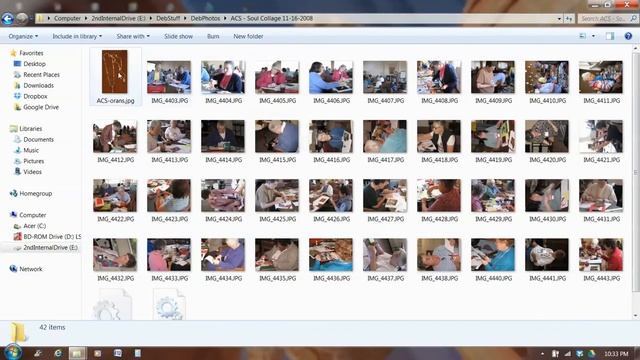
Task: Open the Share with dropdown
Action: coord(133,36)
